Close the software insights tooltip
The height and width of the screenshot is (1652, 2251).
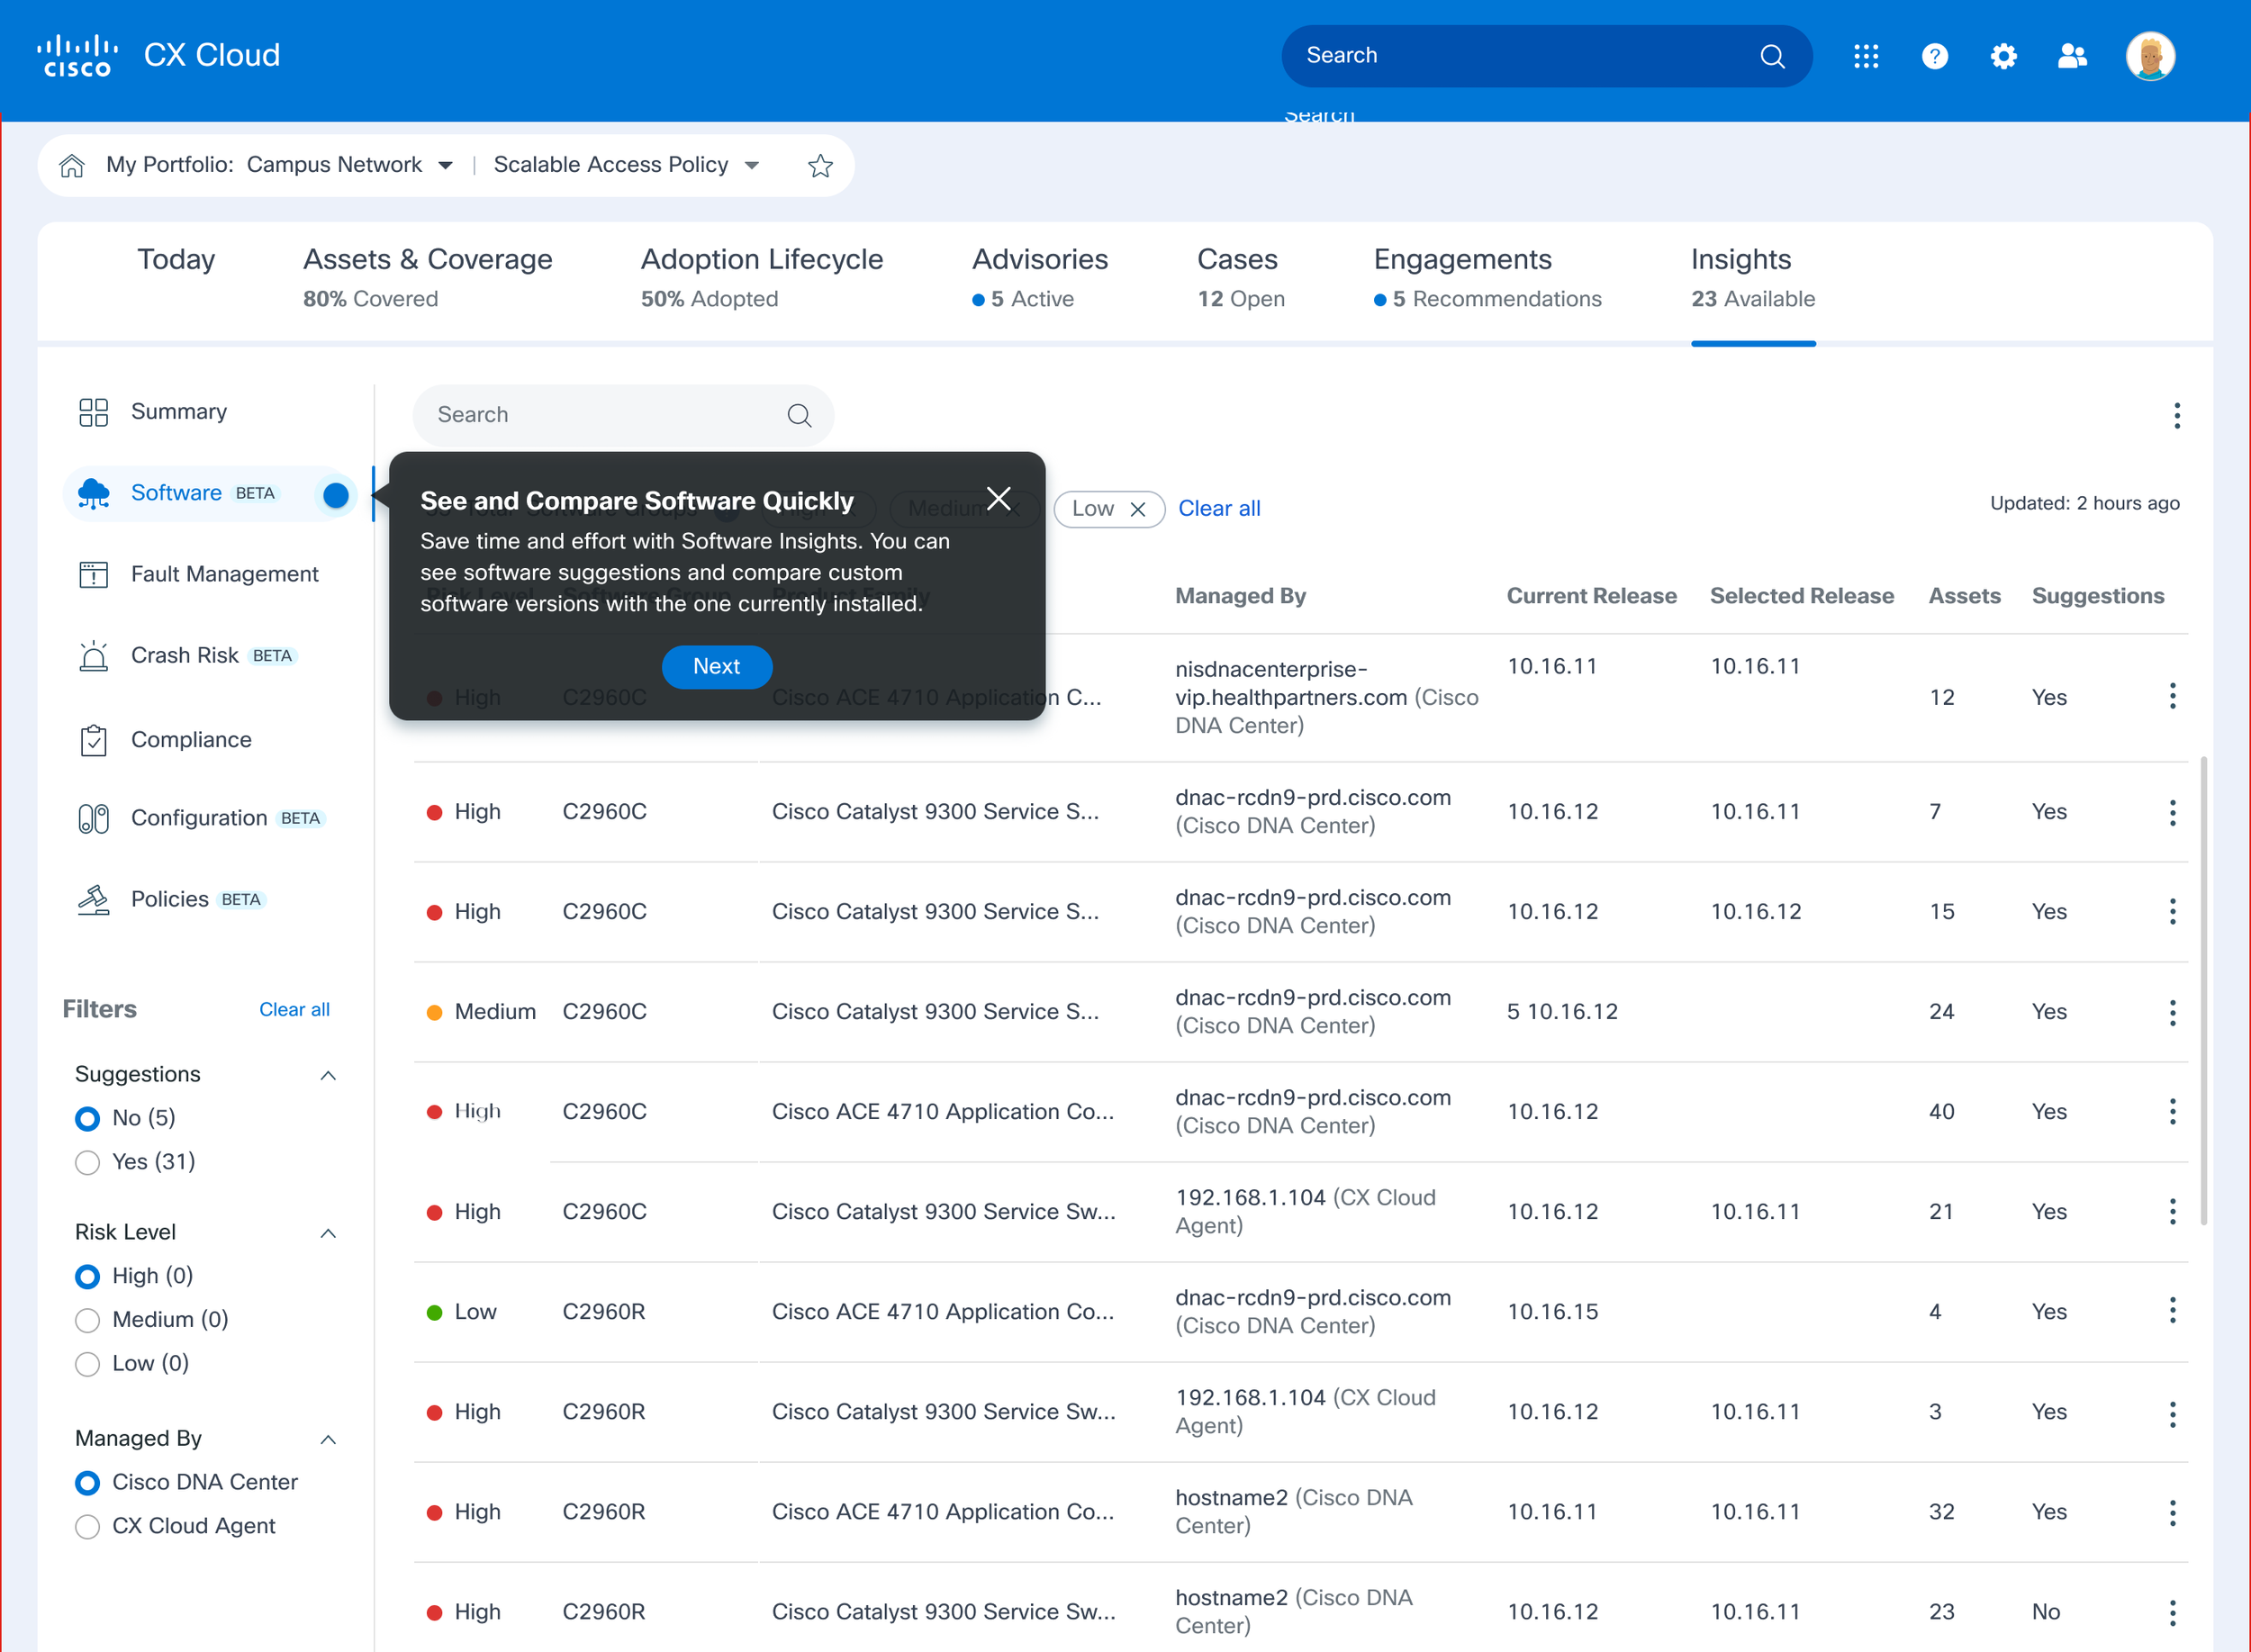pyautogui.click(x=998, y=498)
